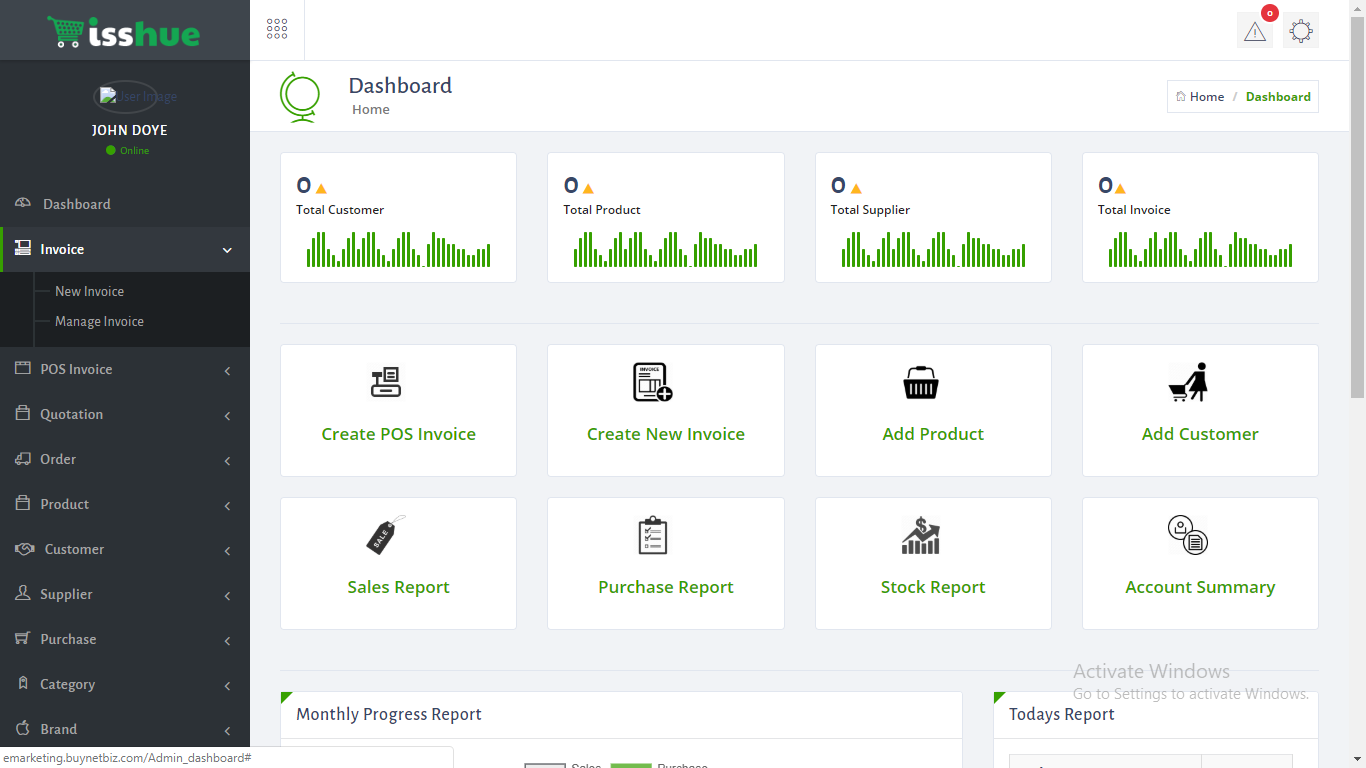Select New Invoice submenu item
This screenshot has width=1366, height=768.
click(89, 291)
